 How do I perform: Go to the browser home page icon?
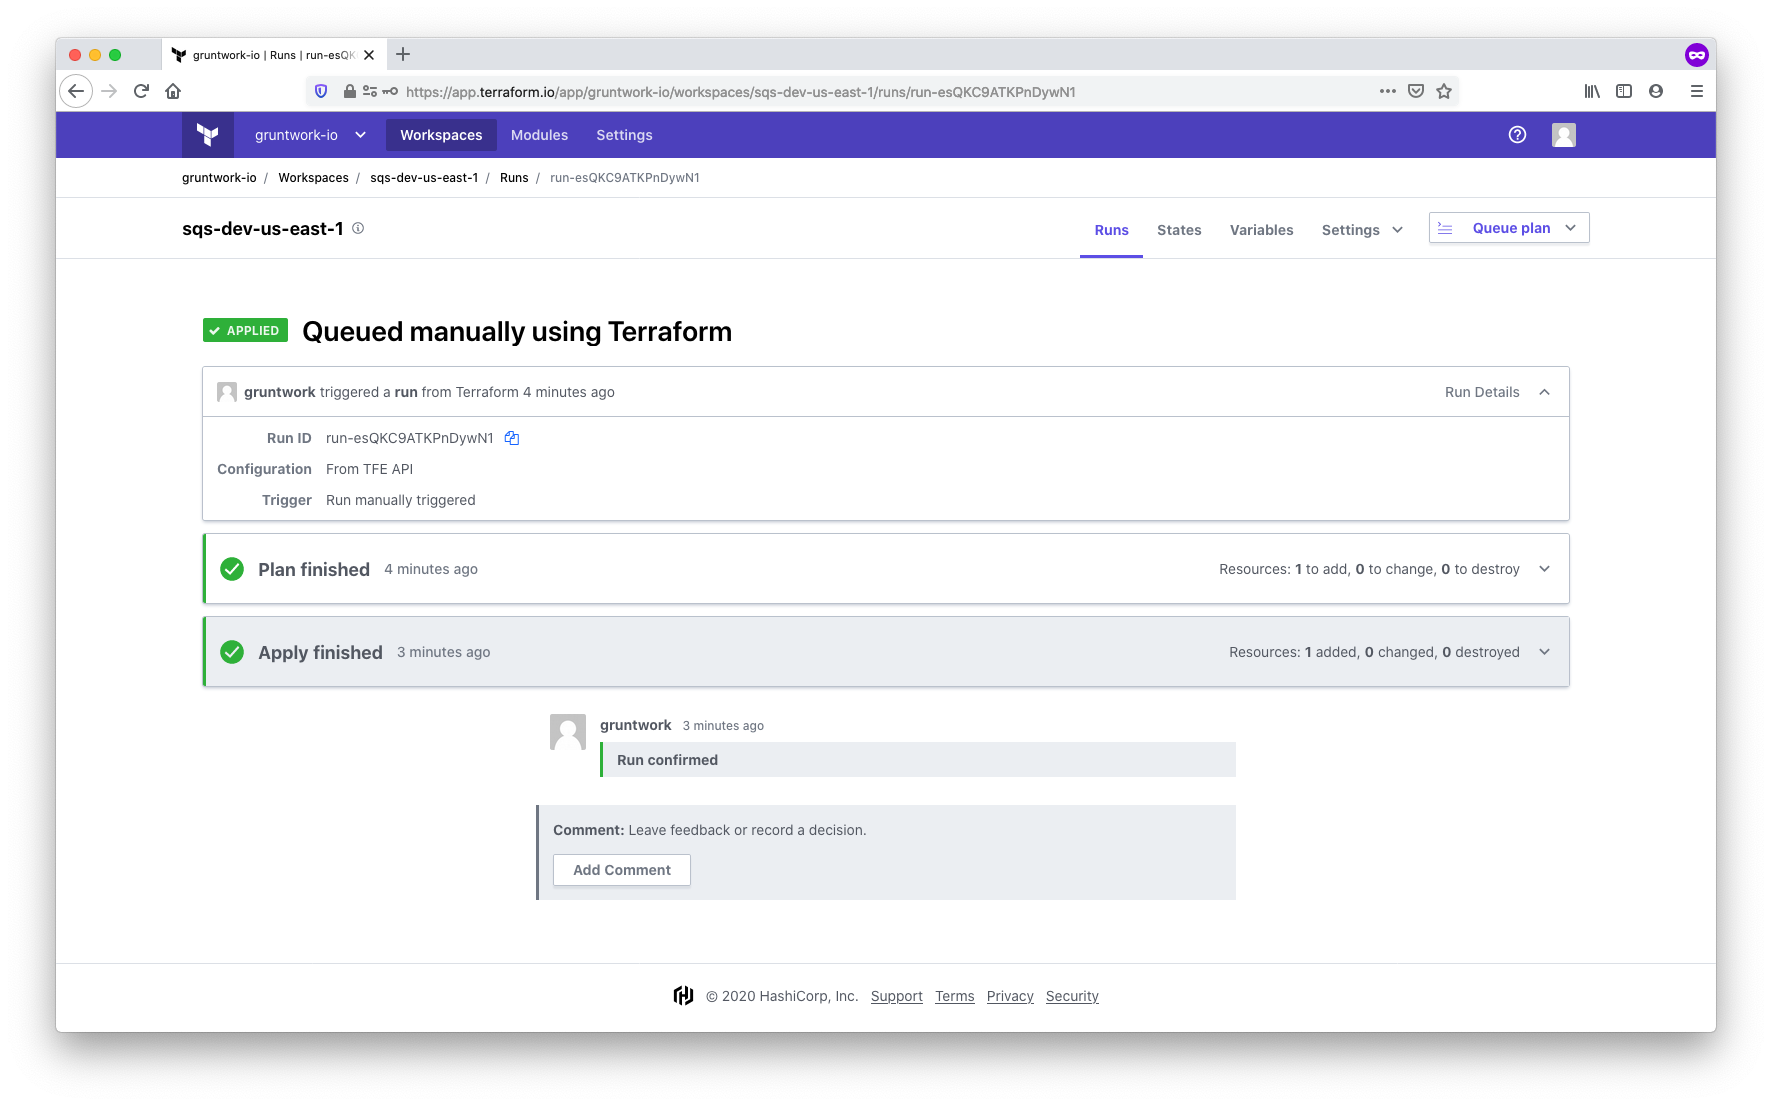[173, 91]
